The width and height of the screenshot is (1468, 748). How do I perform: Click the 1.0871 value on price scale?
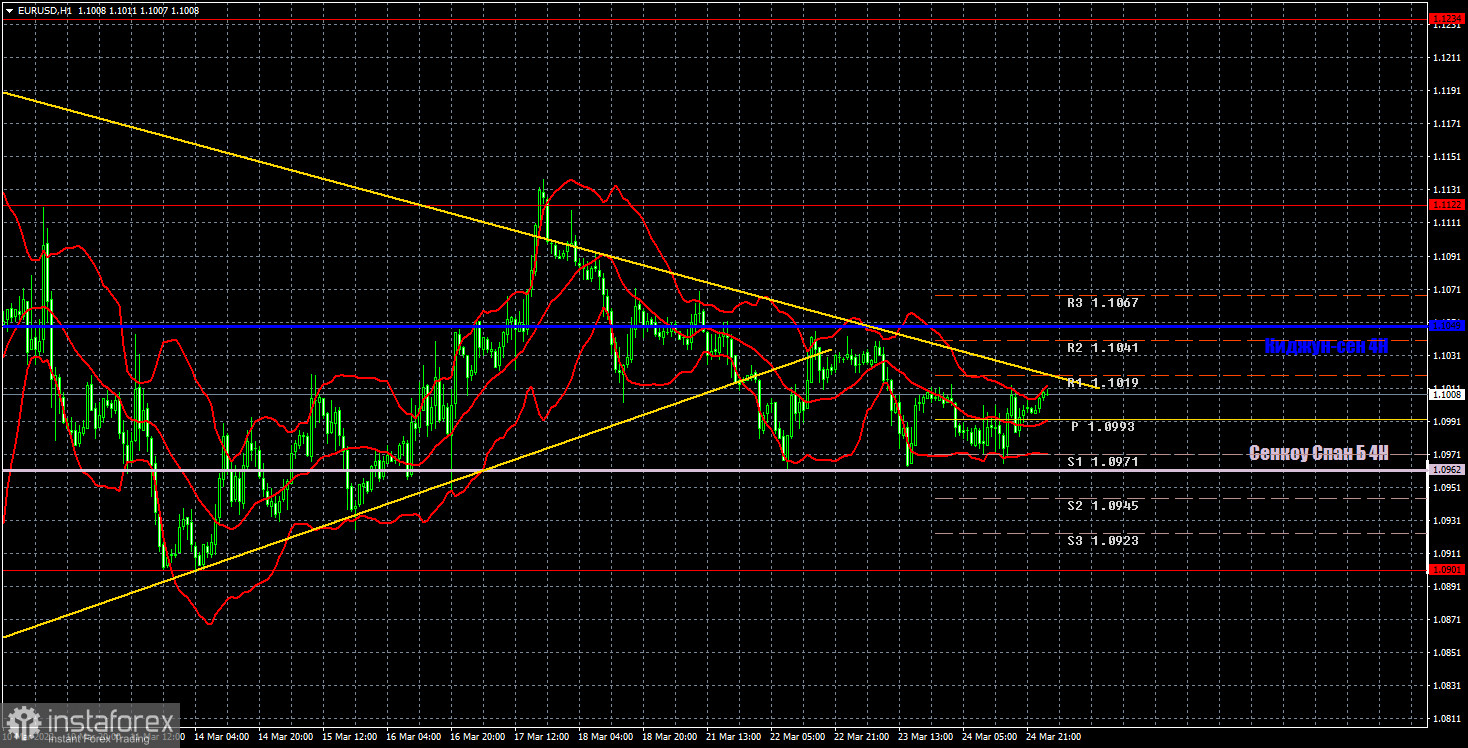coord(1447,620)
